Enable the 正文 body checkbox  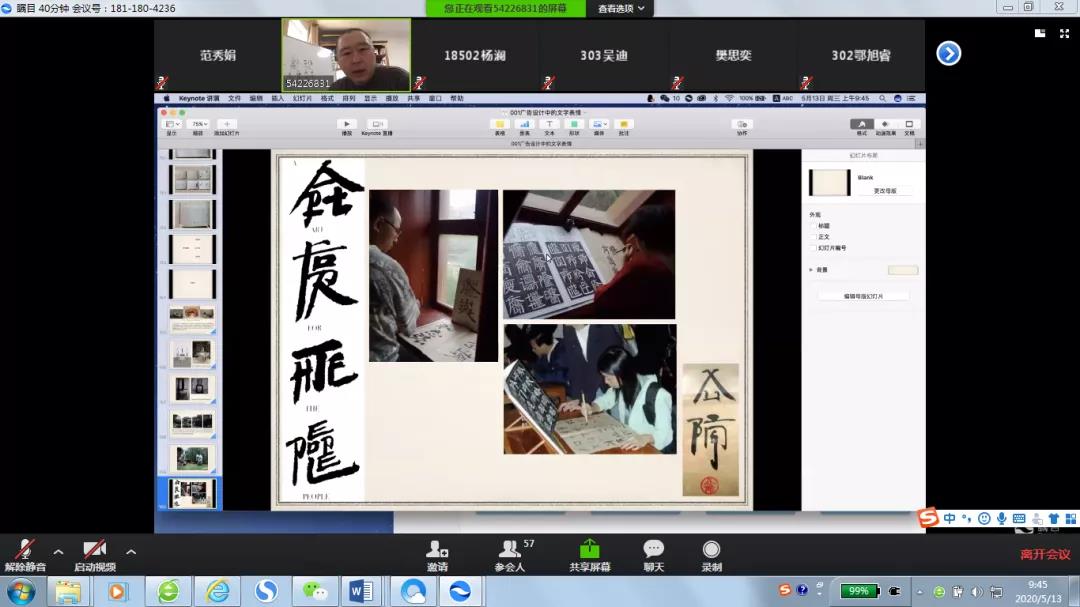tap(814, 237)
